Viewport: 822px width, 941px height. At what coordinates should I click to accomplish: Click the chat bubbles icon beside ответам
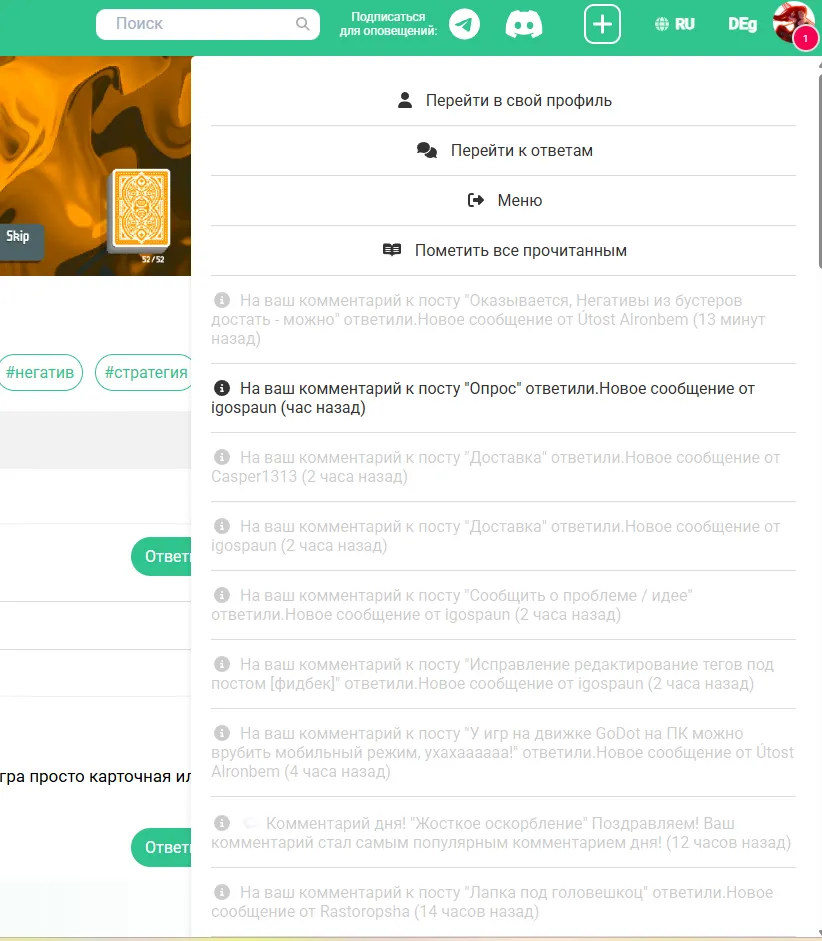[427, 150]
